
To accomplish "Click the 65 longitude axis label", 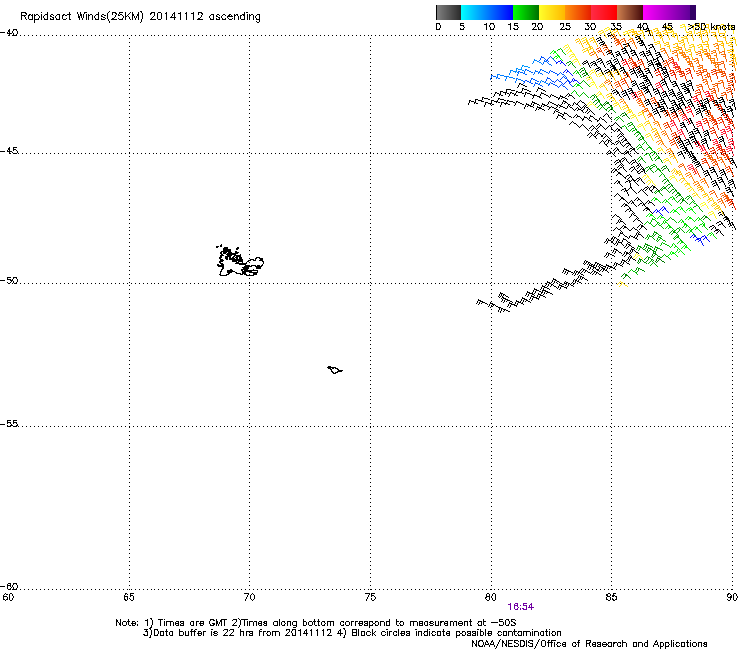I will coord(129,597).
